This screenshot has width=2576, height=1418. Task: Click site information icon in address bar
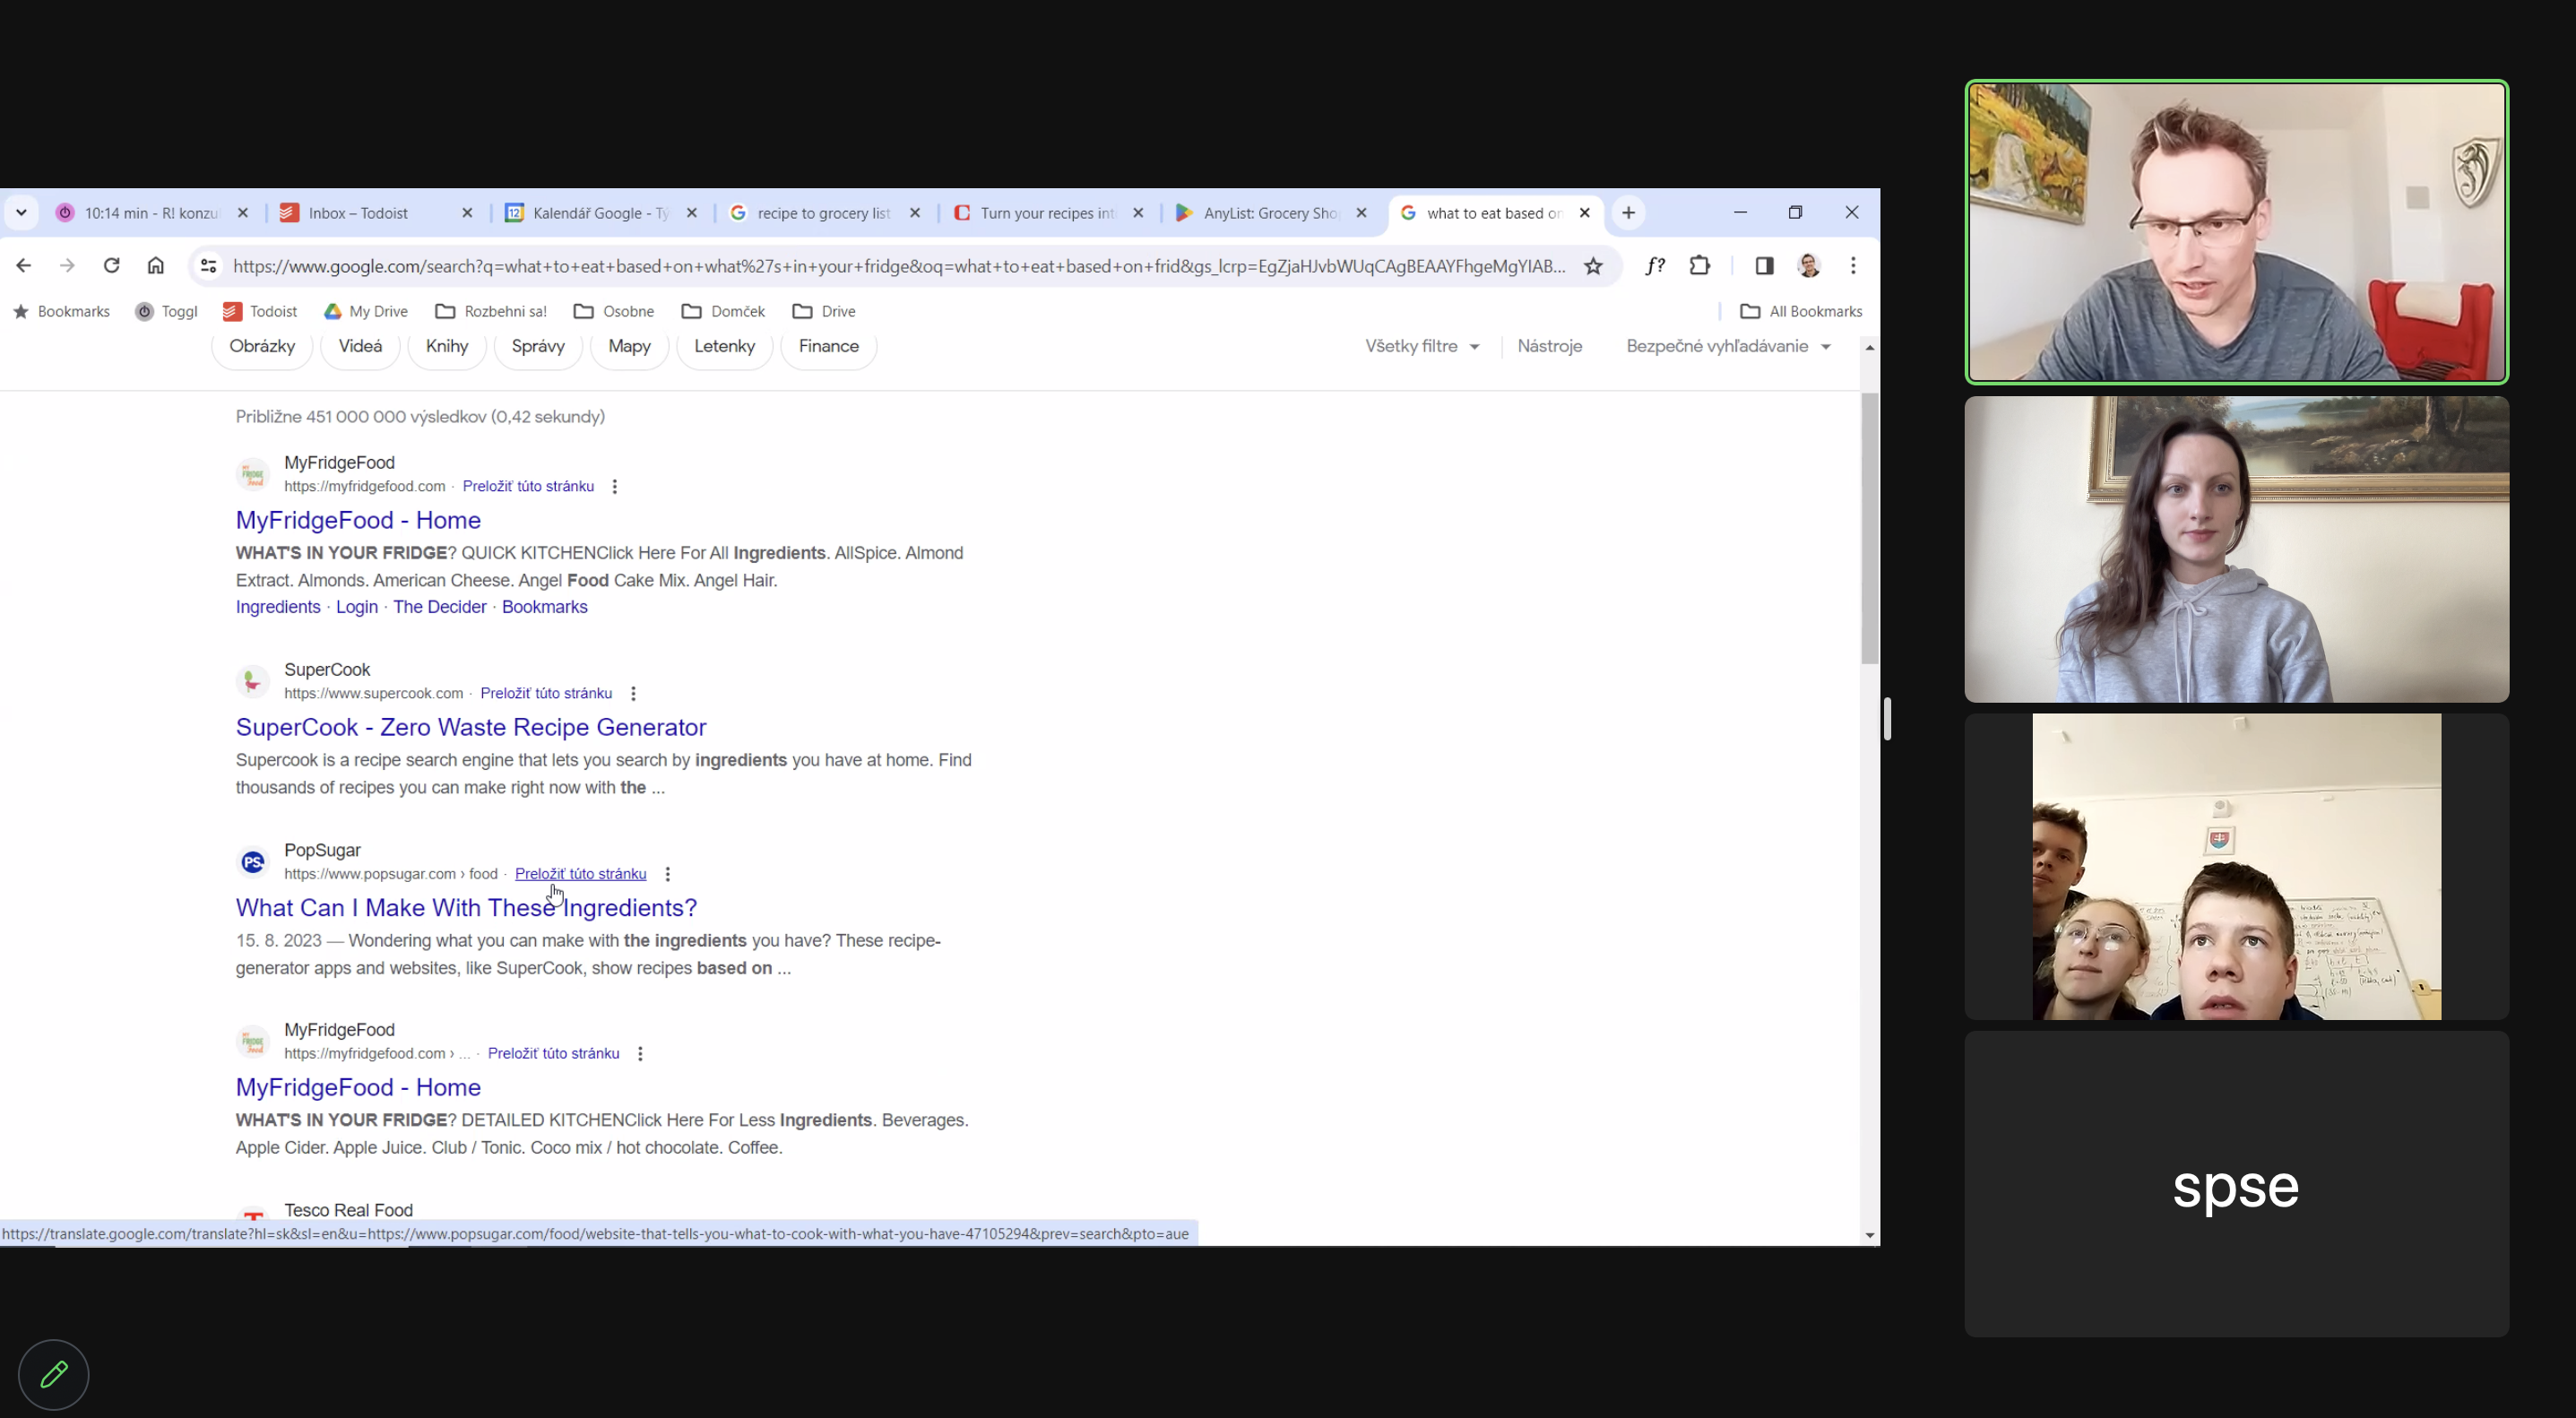208,266
